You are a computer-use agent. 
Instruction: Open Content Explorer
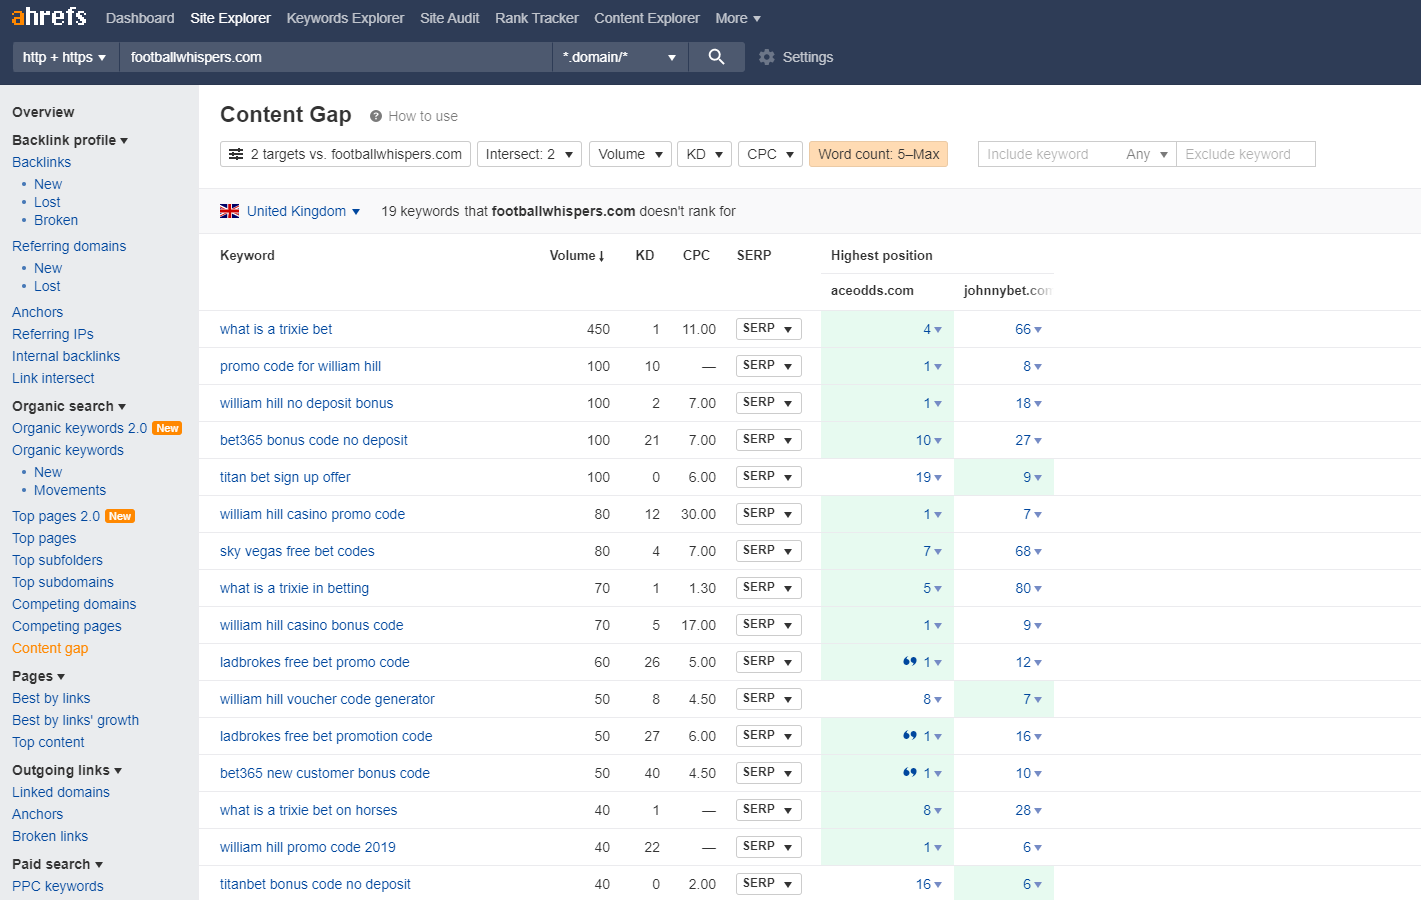click(647, 18)
